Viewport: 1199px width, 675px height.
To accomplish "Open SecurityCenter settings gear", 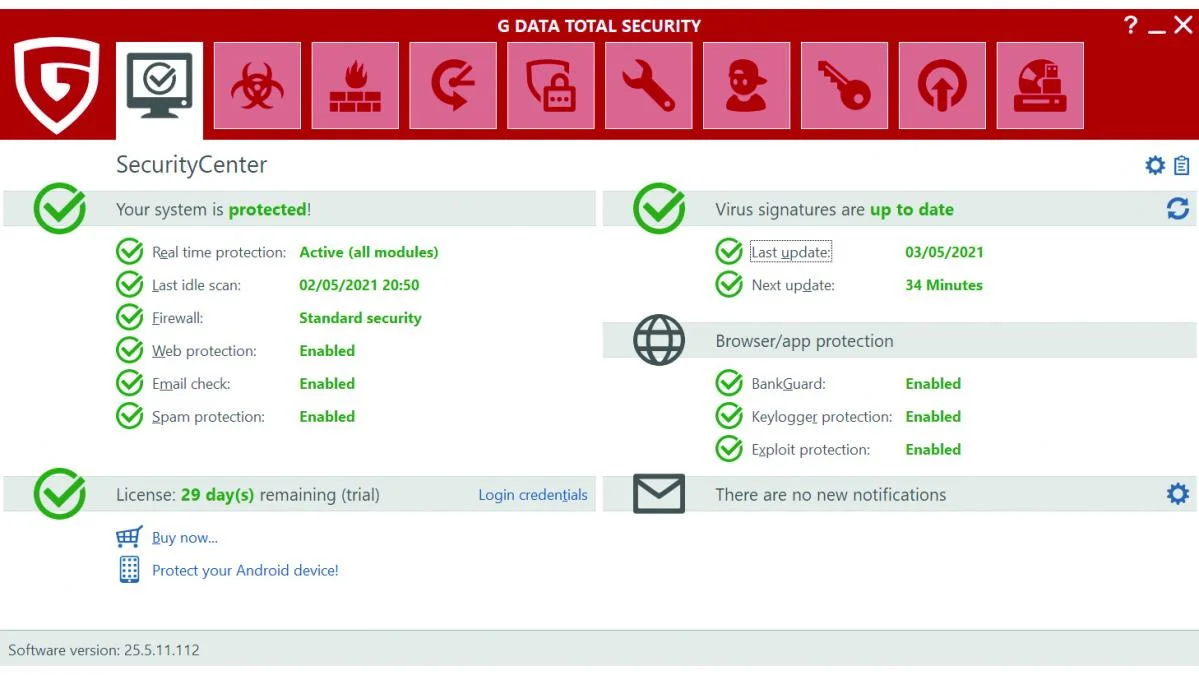I will [x=1155, y=165].
